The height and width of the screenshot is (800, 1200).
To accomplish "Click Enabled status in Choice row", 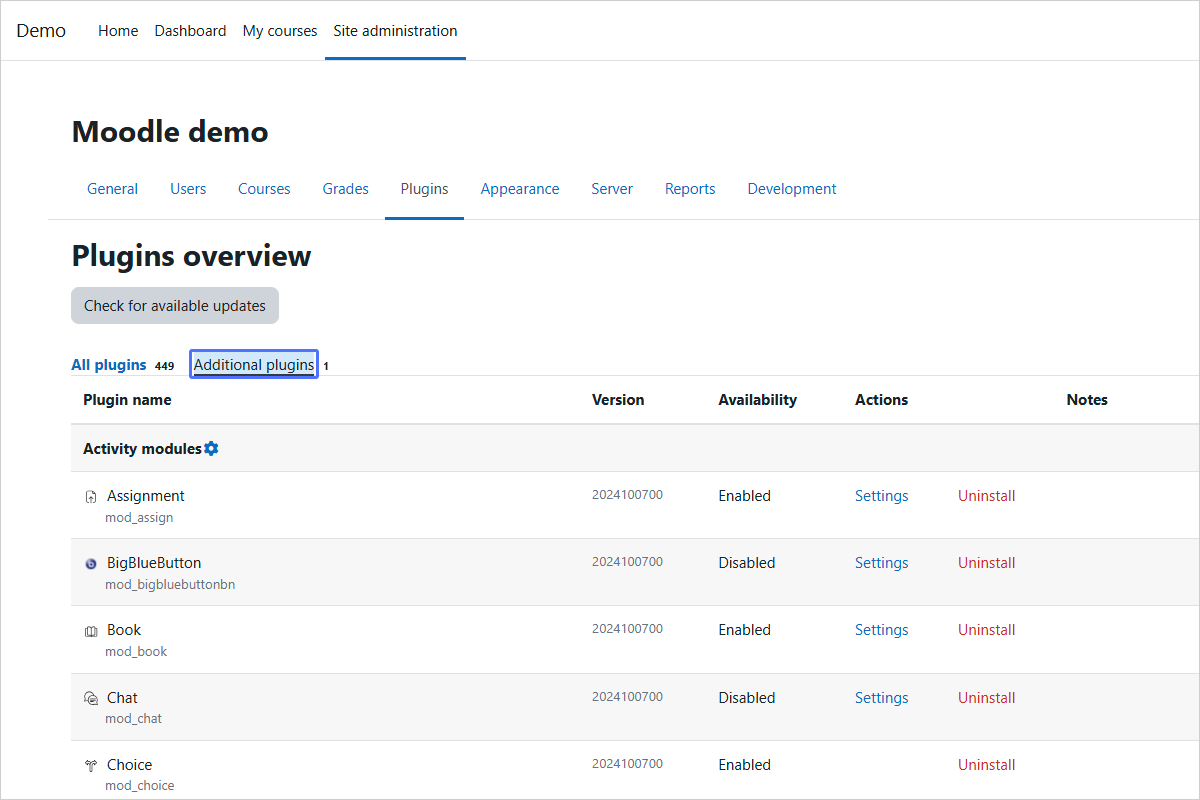I will click(744, 765).
